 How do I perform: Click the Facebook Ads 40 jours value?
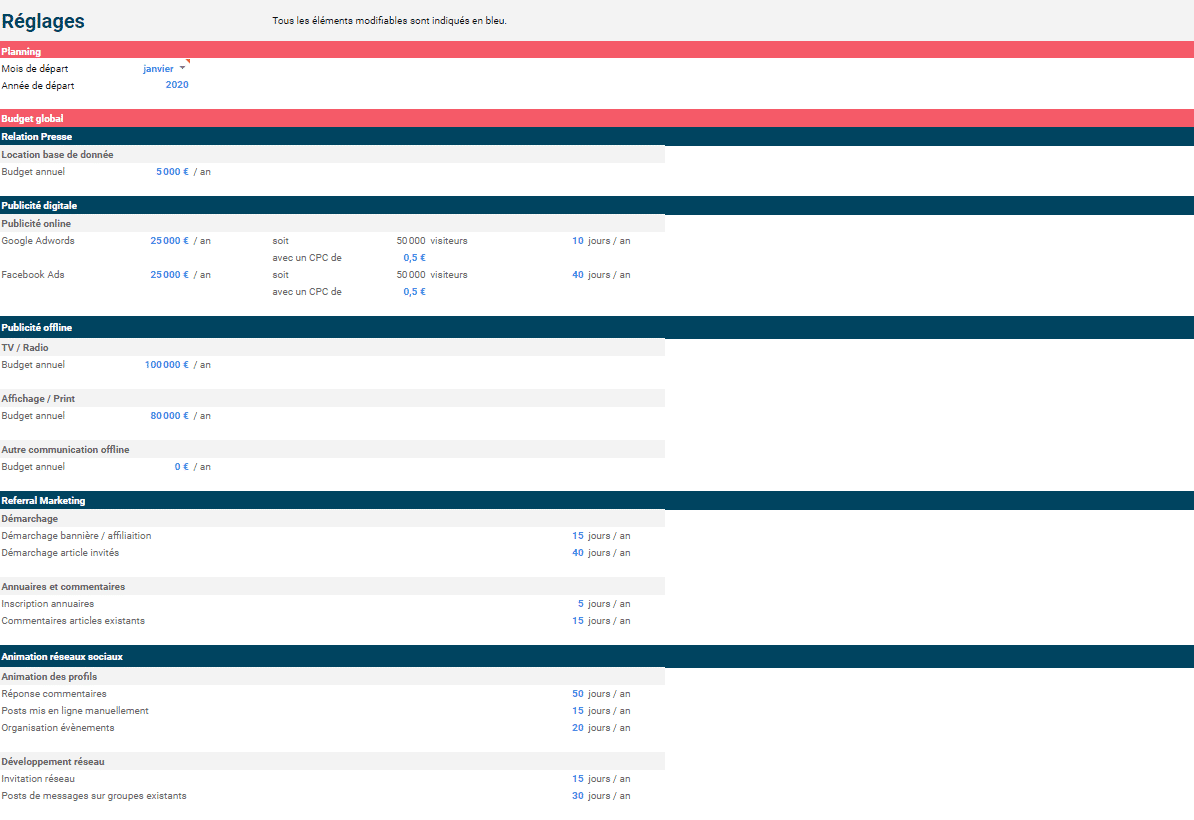577,275
